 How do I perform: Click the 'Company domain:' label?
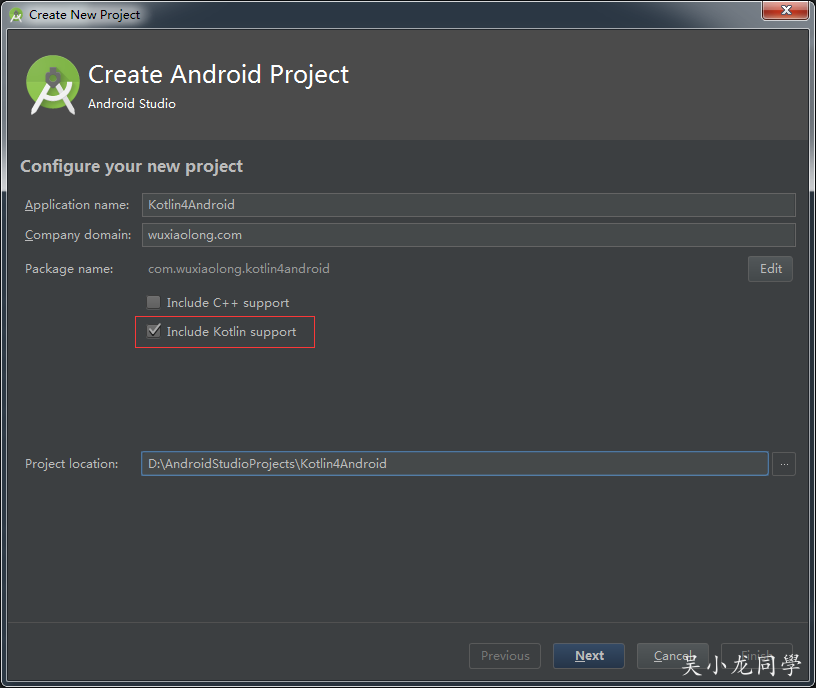click(x=78, y=235)
